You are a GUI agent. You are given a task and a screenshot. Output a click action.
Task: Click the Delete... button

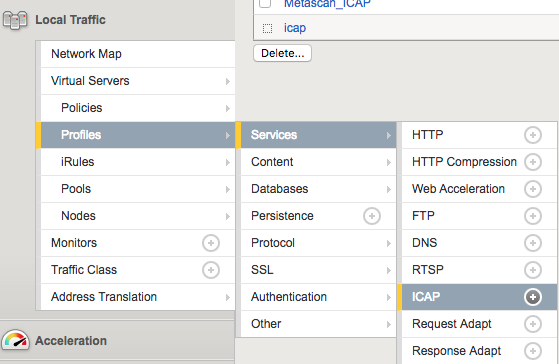coord(282,53)
